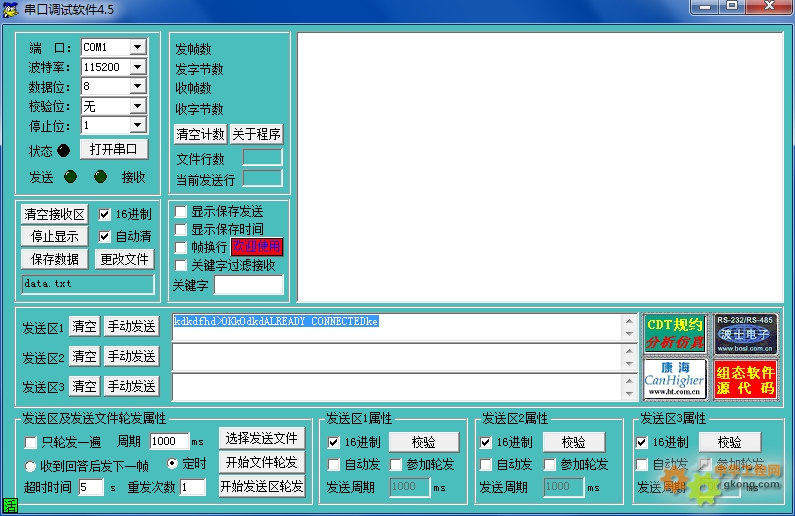Click 选择发送文件 button
This screenshot has height=516, width=795.
[x=262, y=438]
